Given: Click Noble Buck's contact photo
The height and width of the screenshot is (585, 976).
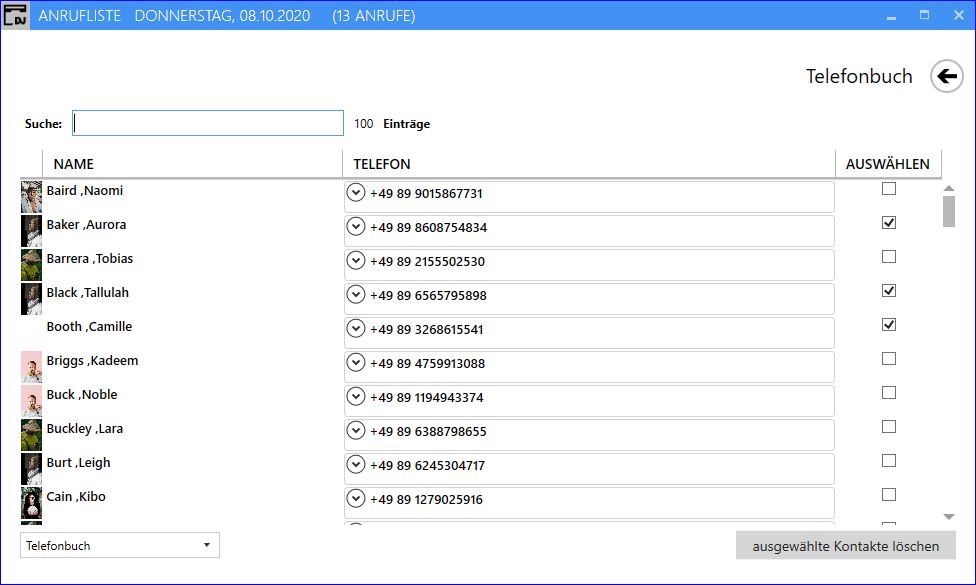Looking at the screenshot, I should tap(31, 401).
